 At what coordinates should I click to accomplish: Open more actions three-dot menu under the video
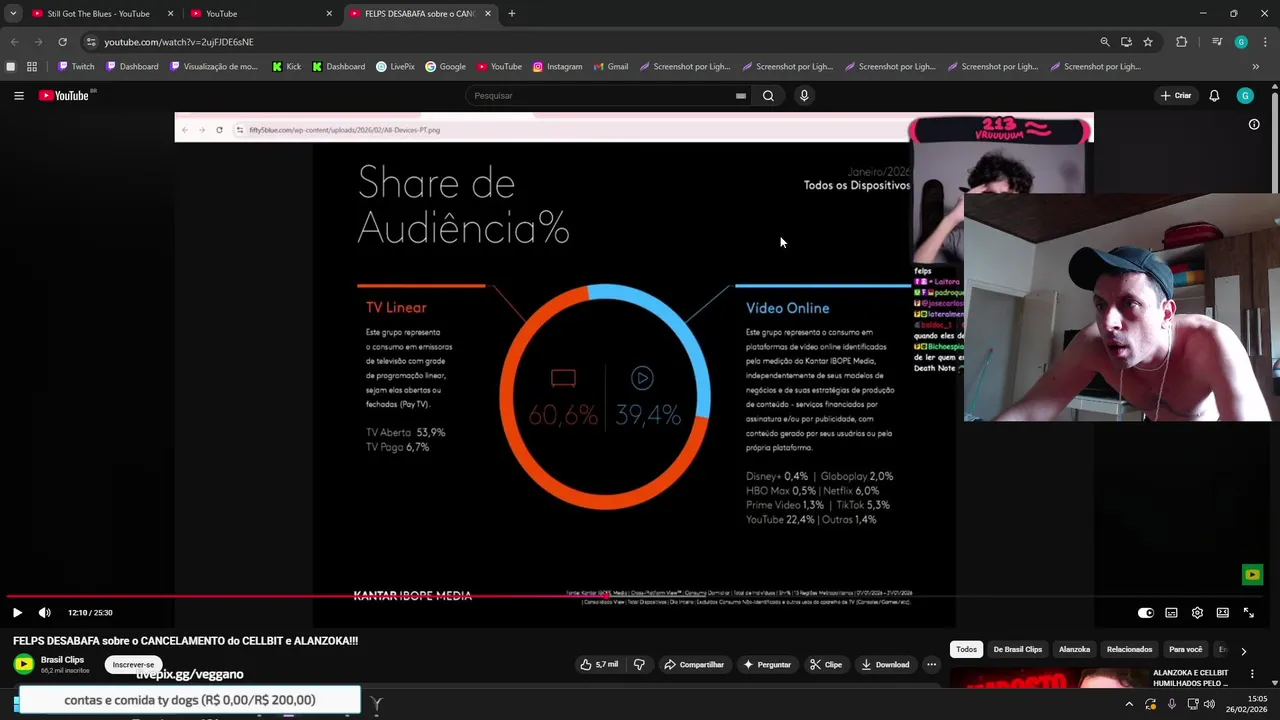pos(931,664)
